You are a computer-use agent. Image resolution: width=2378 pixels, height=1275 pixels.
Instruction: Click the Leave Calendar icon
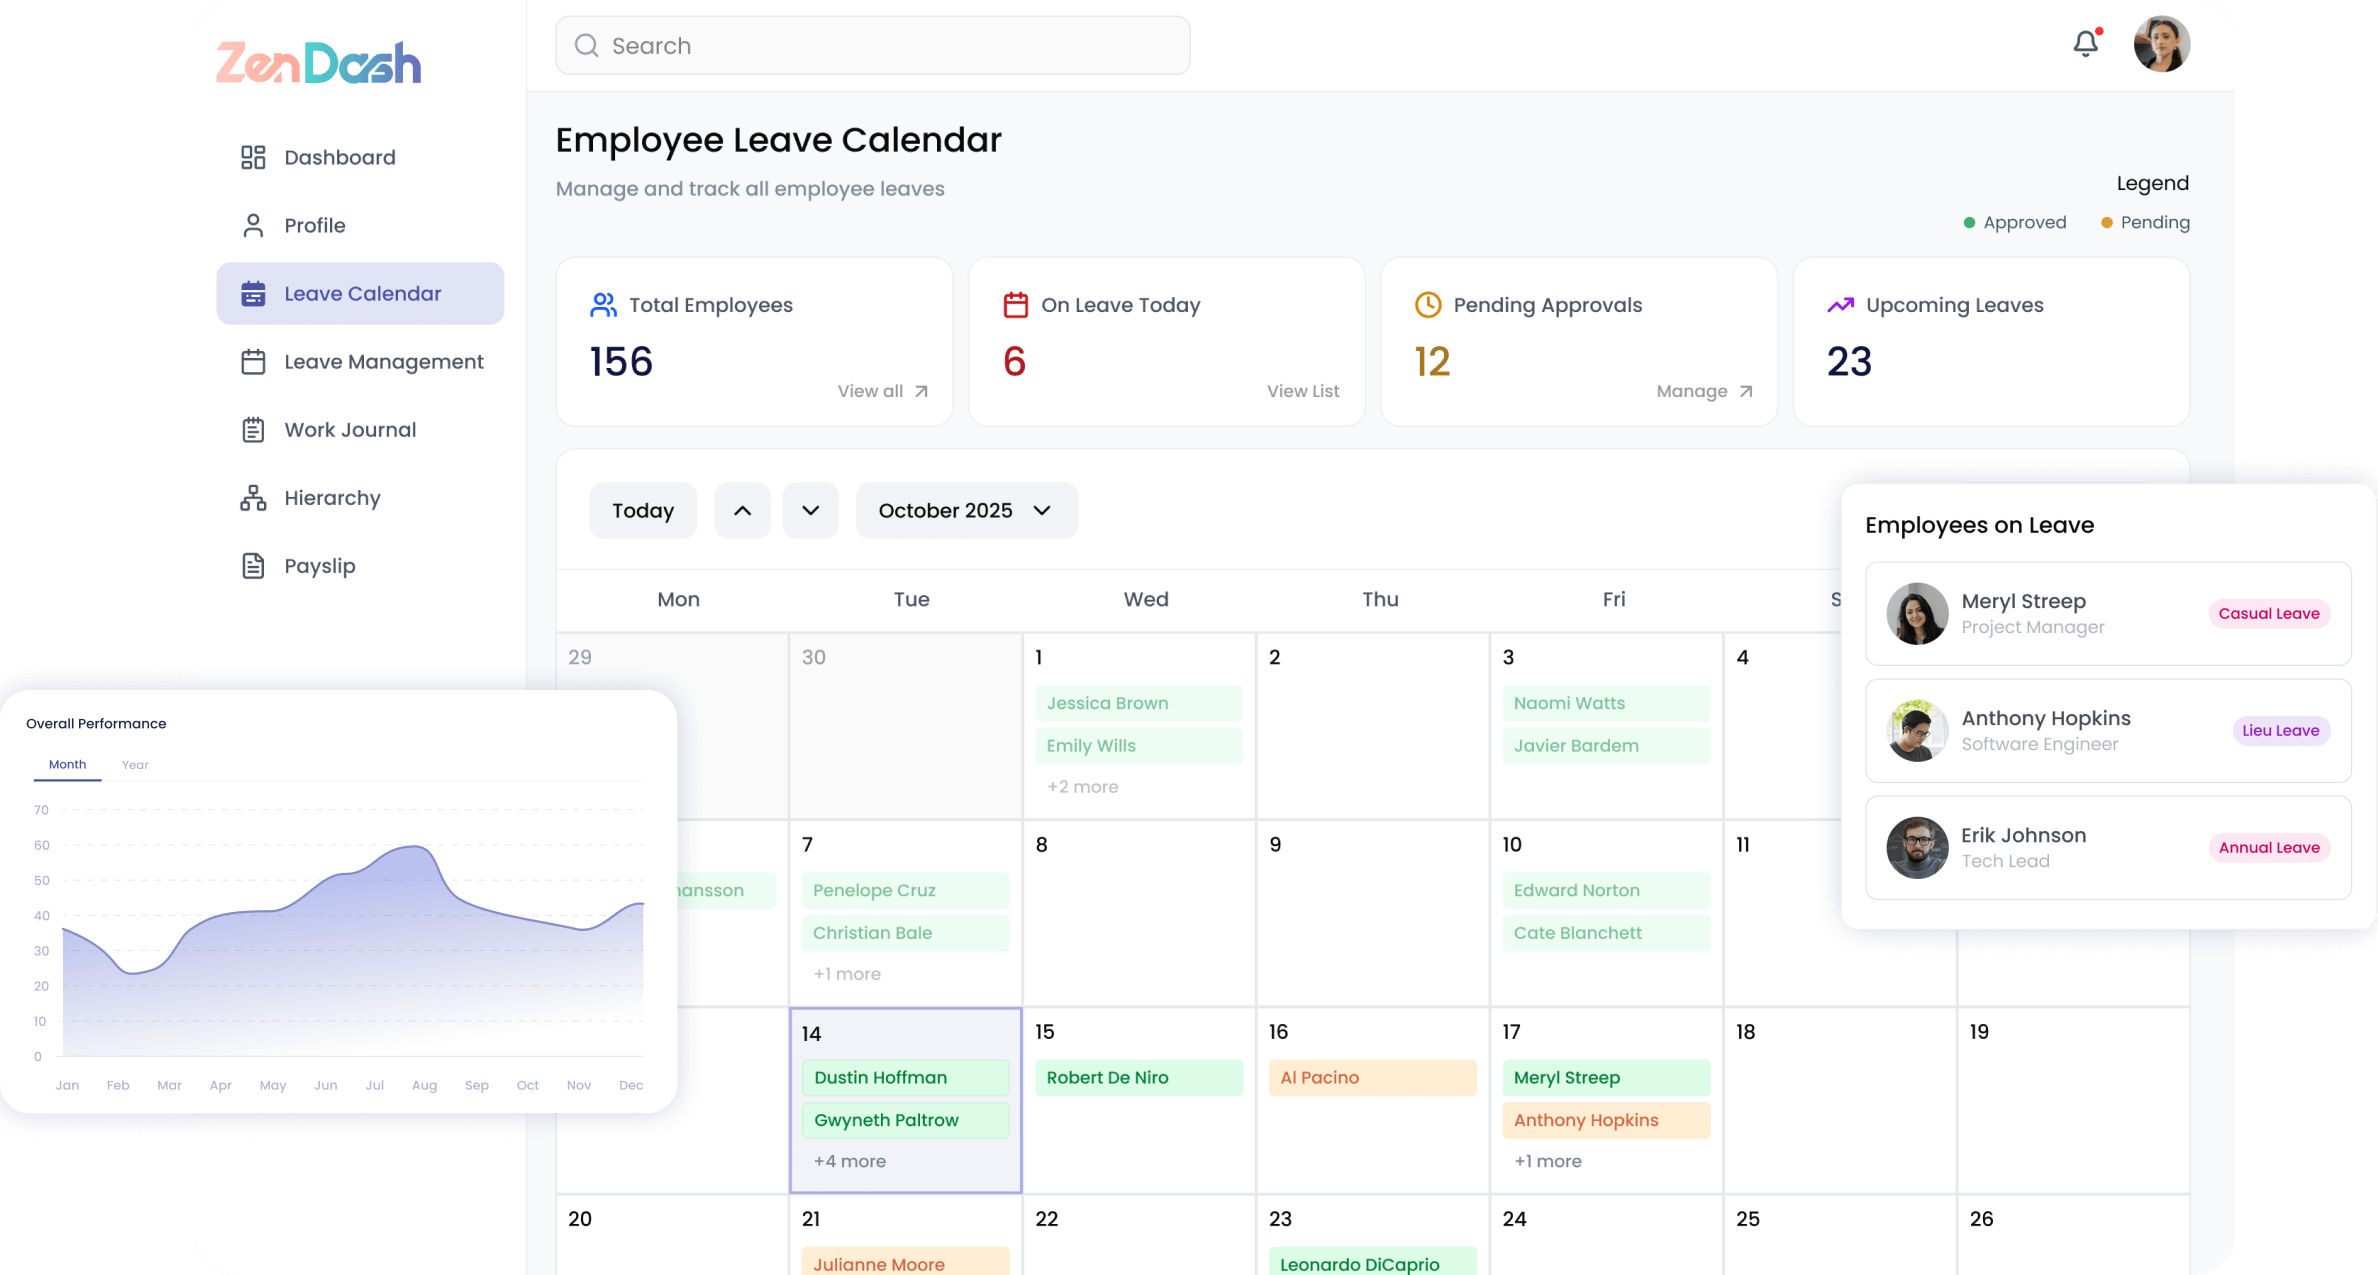[252, 293]
